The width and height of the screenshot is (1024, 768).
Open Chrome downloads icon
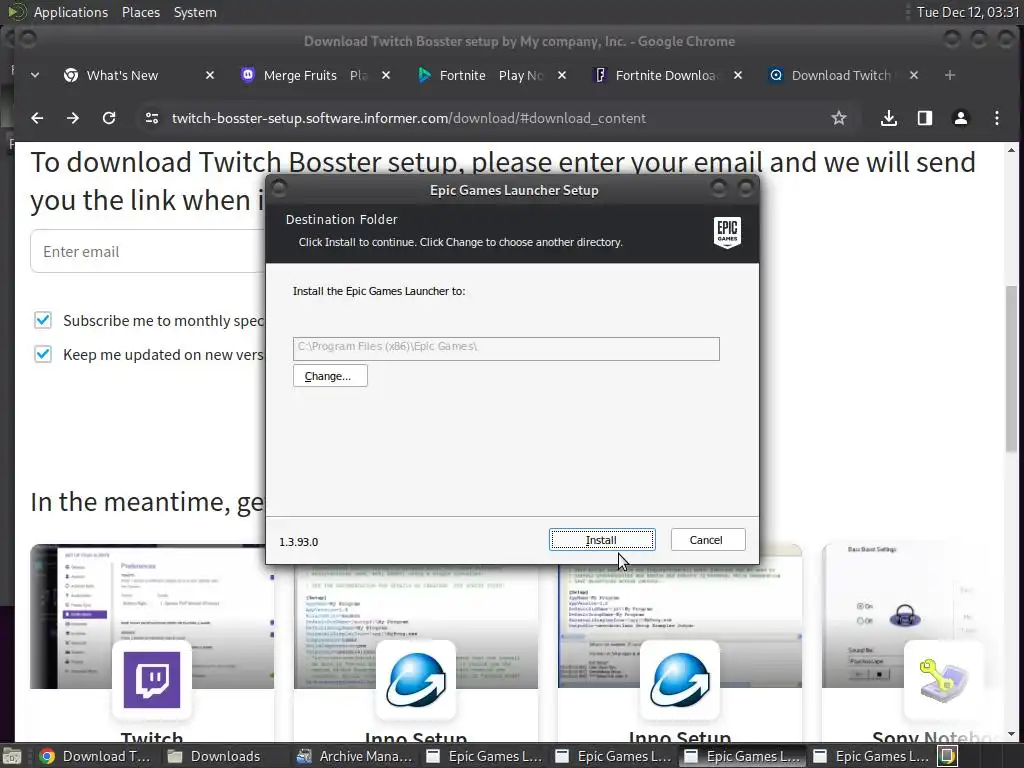[888, 118]
